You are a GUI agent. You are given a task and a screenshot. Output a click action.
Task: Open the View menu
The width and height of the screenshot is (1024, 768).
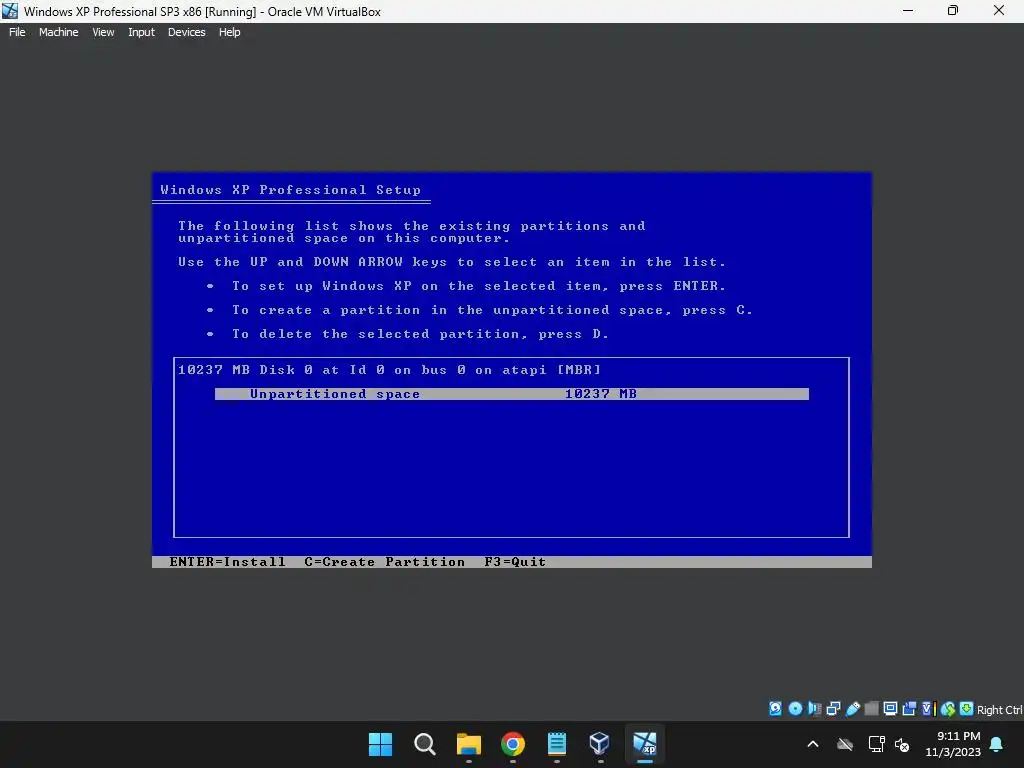(x=103, y=32)
